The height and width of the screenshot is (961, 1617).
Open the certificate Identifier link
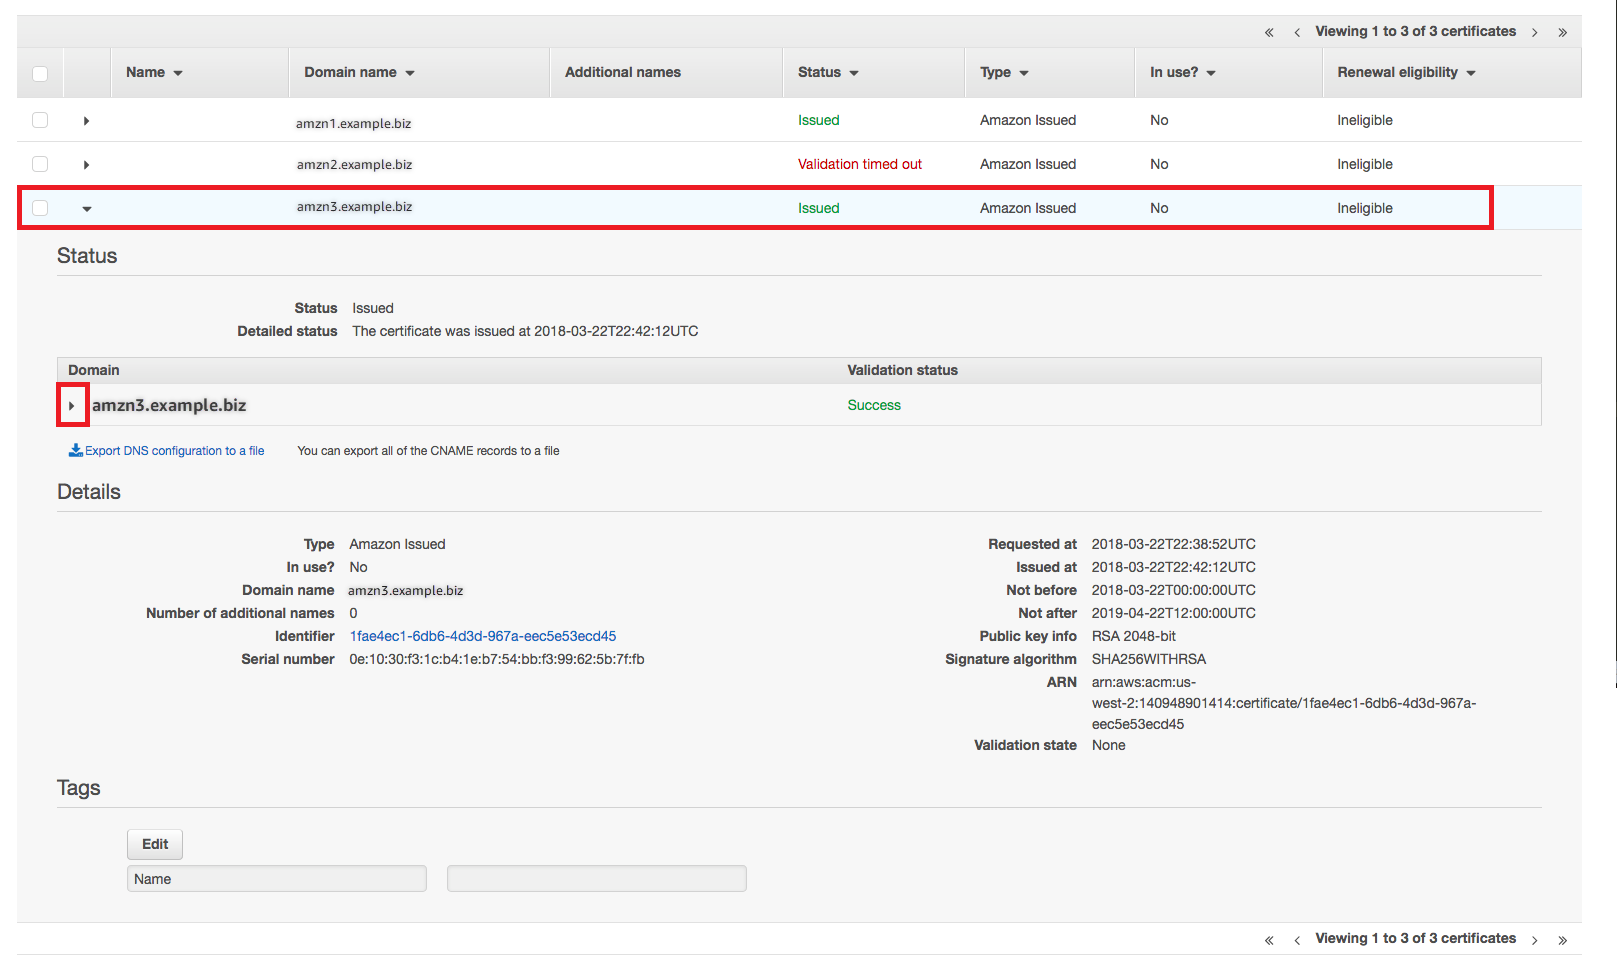(483, 636)
